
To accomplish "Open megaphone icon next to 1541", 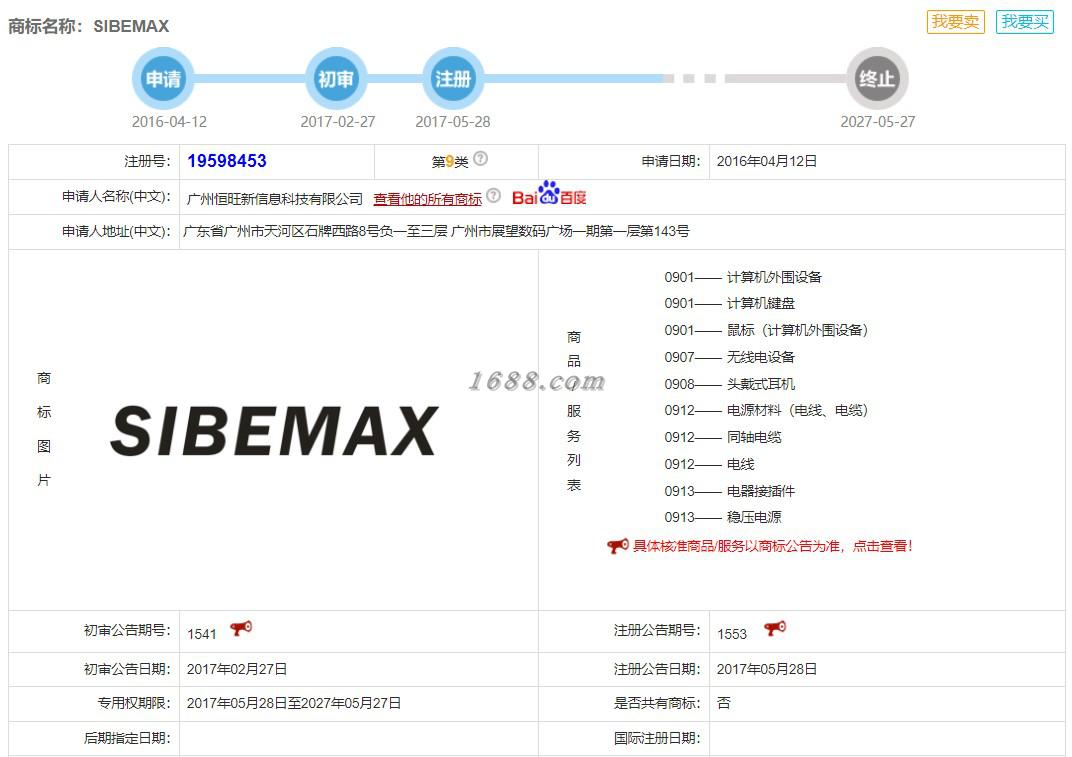I will [x=241, y=628].
